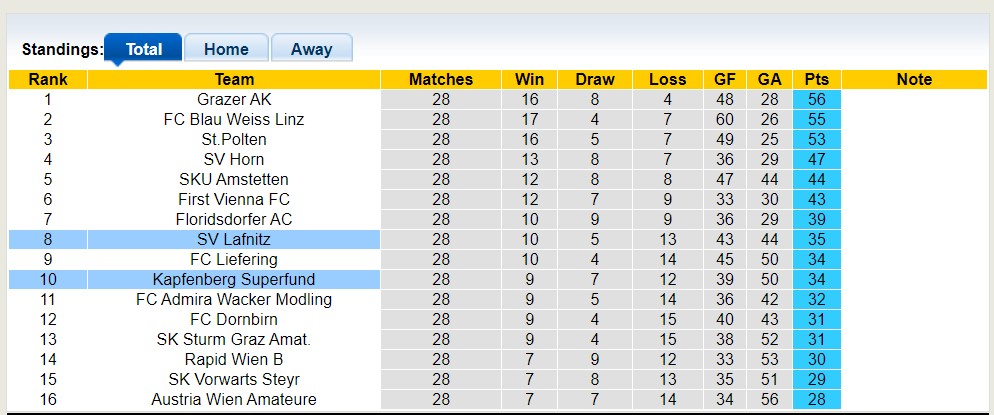Open the FC Admira Wacker Modling link
994x415 pixels.
[x=234, y=299]
